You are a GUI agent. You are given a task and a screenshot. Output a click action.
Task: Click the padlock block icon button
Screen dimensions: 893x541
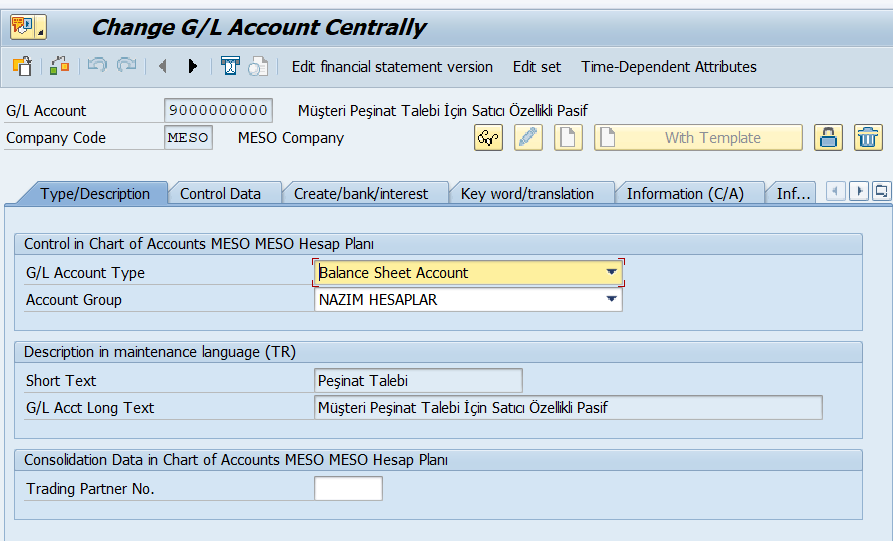[x=828, y=137]
